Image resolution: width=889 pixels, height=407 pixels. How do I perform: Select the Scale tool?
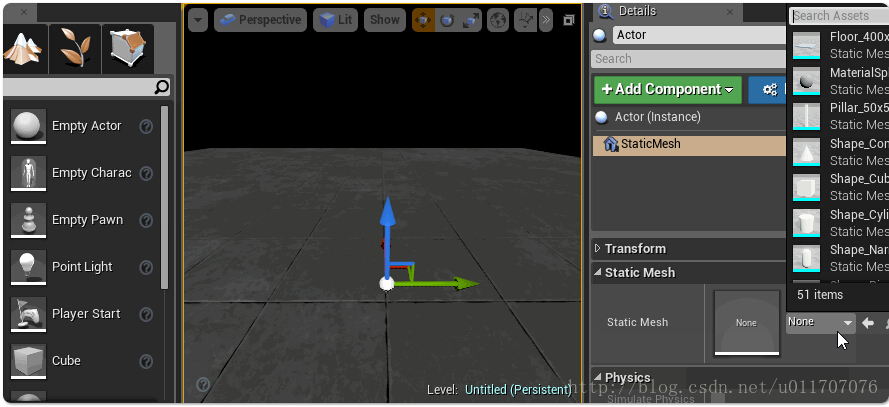(471, 20)
